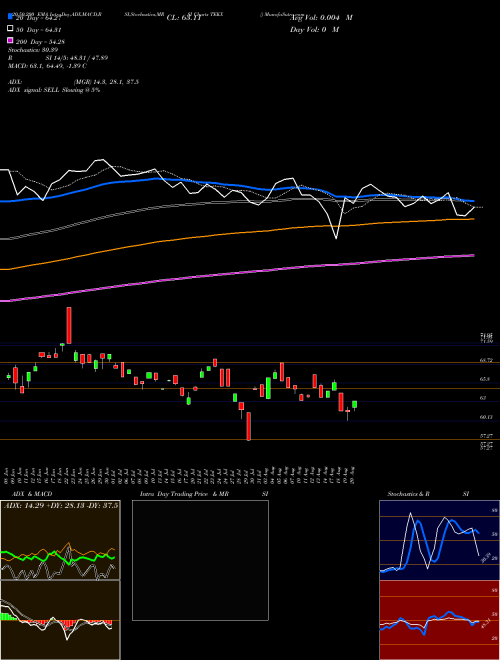Click the MACD values text line
500x660 pixels.
click(x=48, y=66)
